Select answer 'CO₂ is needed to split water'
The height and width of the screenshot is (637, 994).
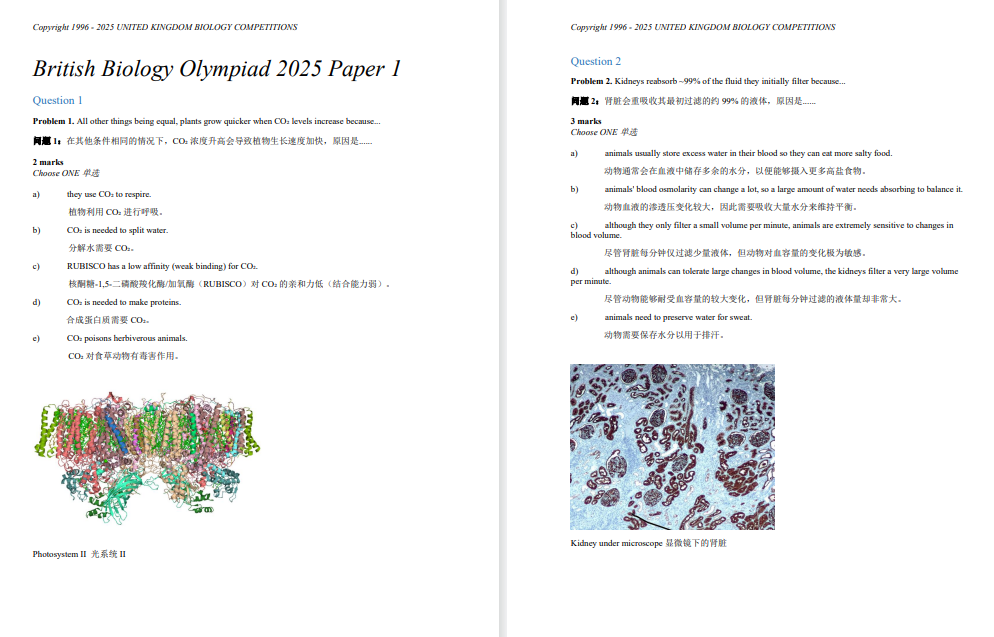coord(117,230)
